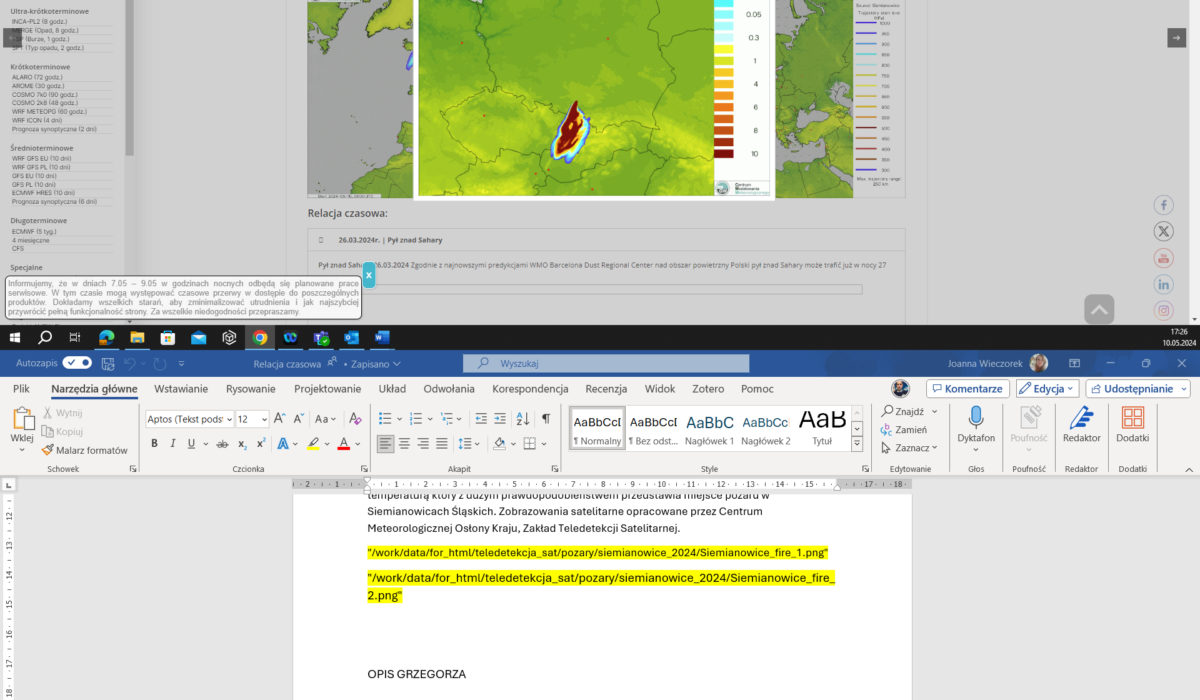The height and width of the screenshot is (700, 1200).
Task: Click Wytnij to cut selection
Action: click(62, 413)
